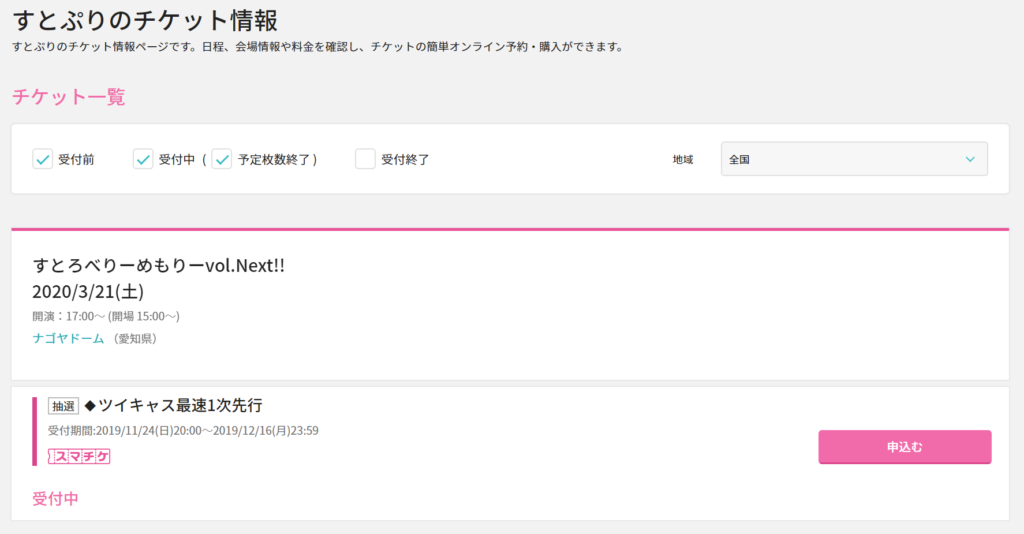1024x534 pixels.
Task: Click the チケット一覧 heading
Action: [69, 97]
